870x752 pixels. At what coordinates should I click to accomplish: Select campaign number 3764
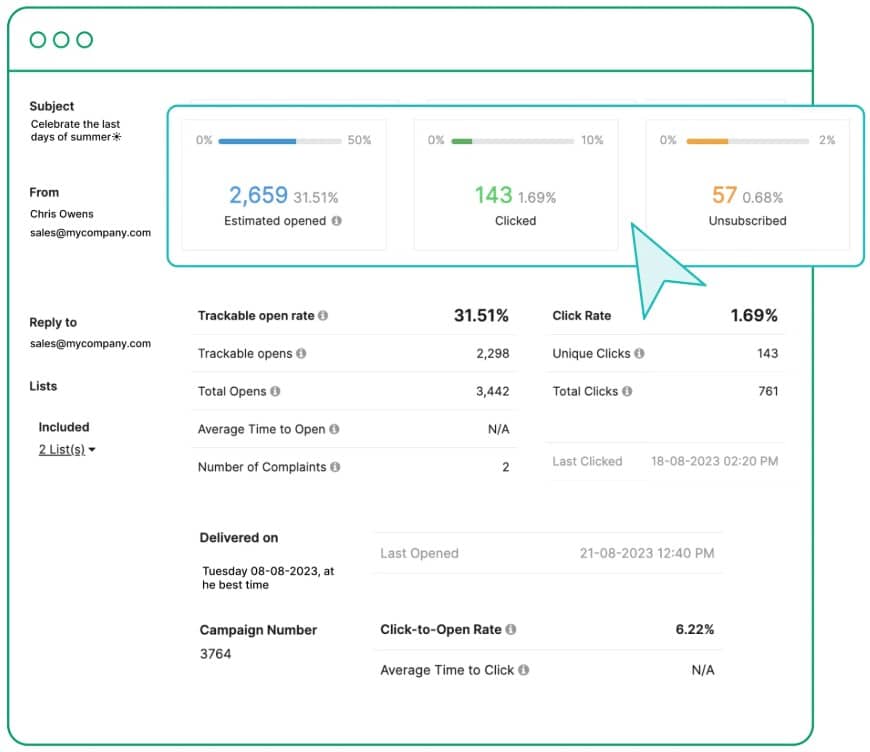(215, 654)
